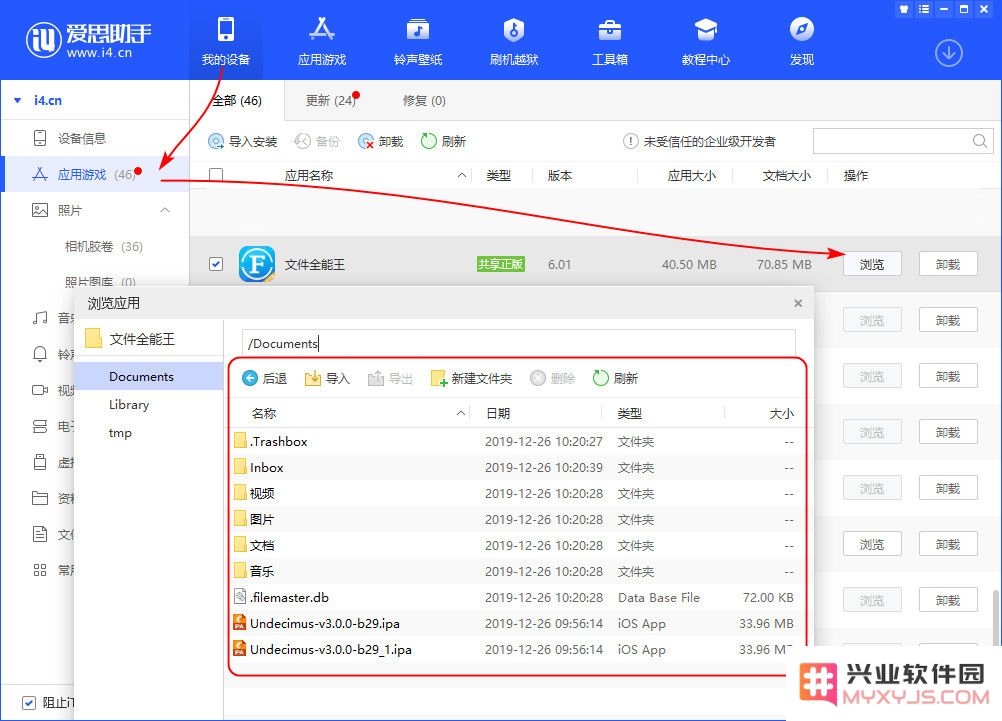Select 相机胶卷 (36) in the sidebar
Image resolution: width=1002 pixels, height=721 pixels.
click(104, 247)
